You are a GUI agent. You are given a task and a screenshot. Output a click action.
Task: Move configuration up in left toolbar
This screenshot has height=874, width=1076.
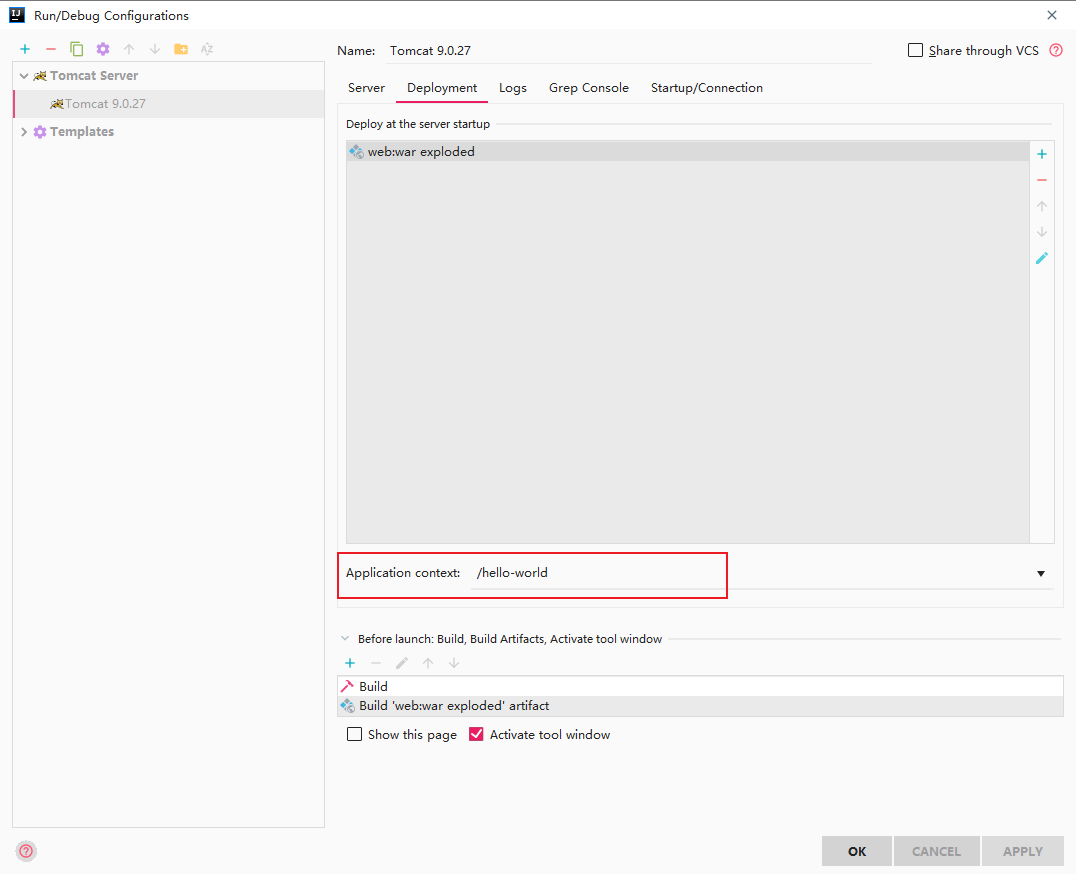(129, 49)
